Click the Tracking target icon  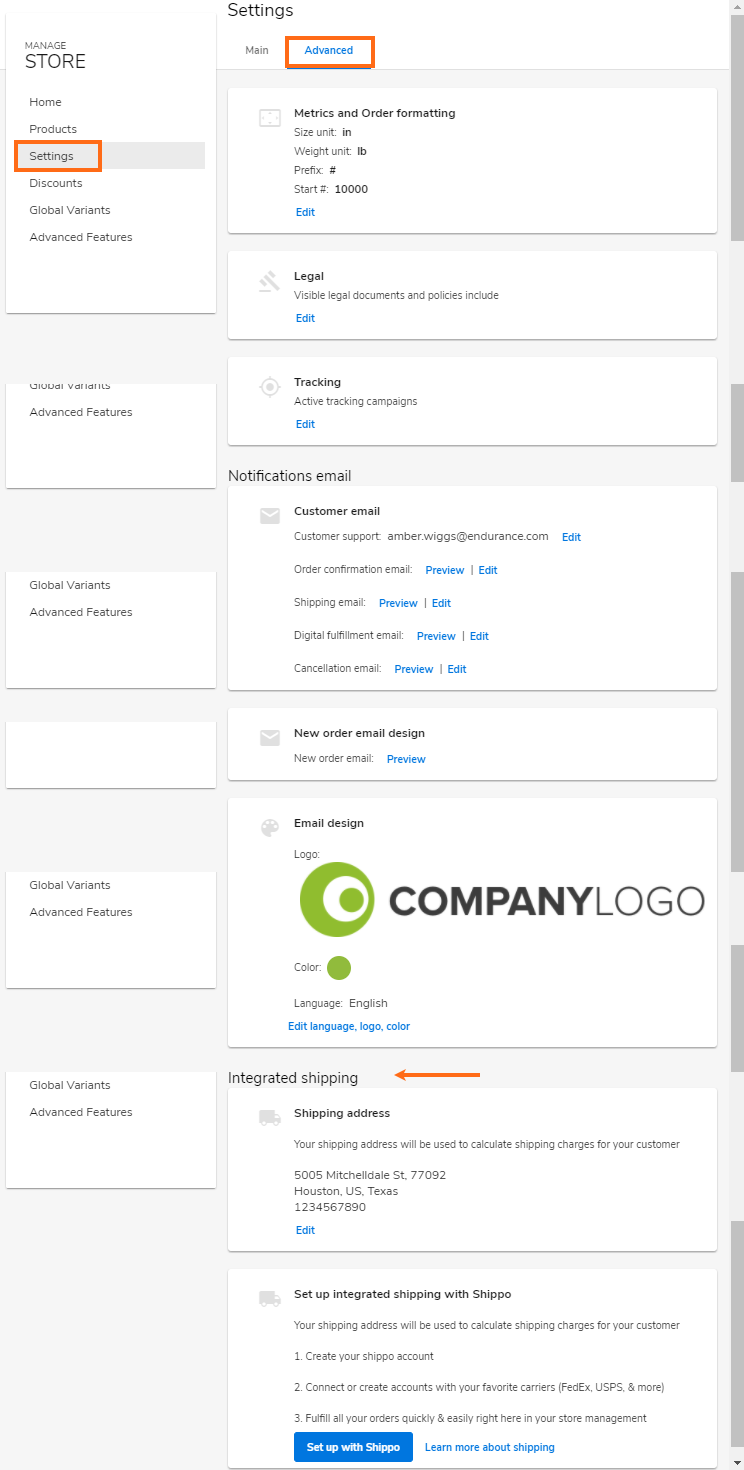[x=269, y=386]
